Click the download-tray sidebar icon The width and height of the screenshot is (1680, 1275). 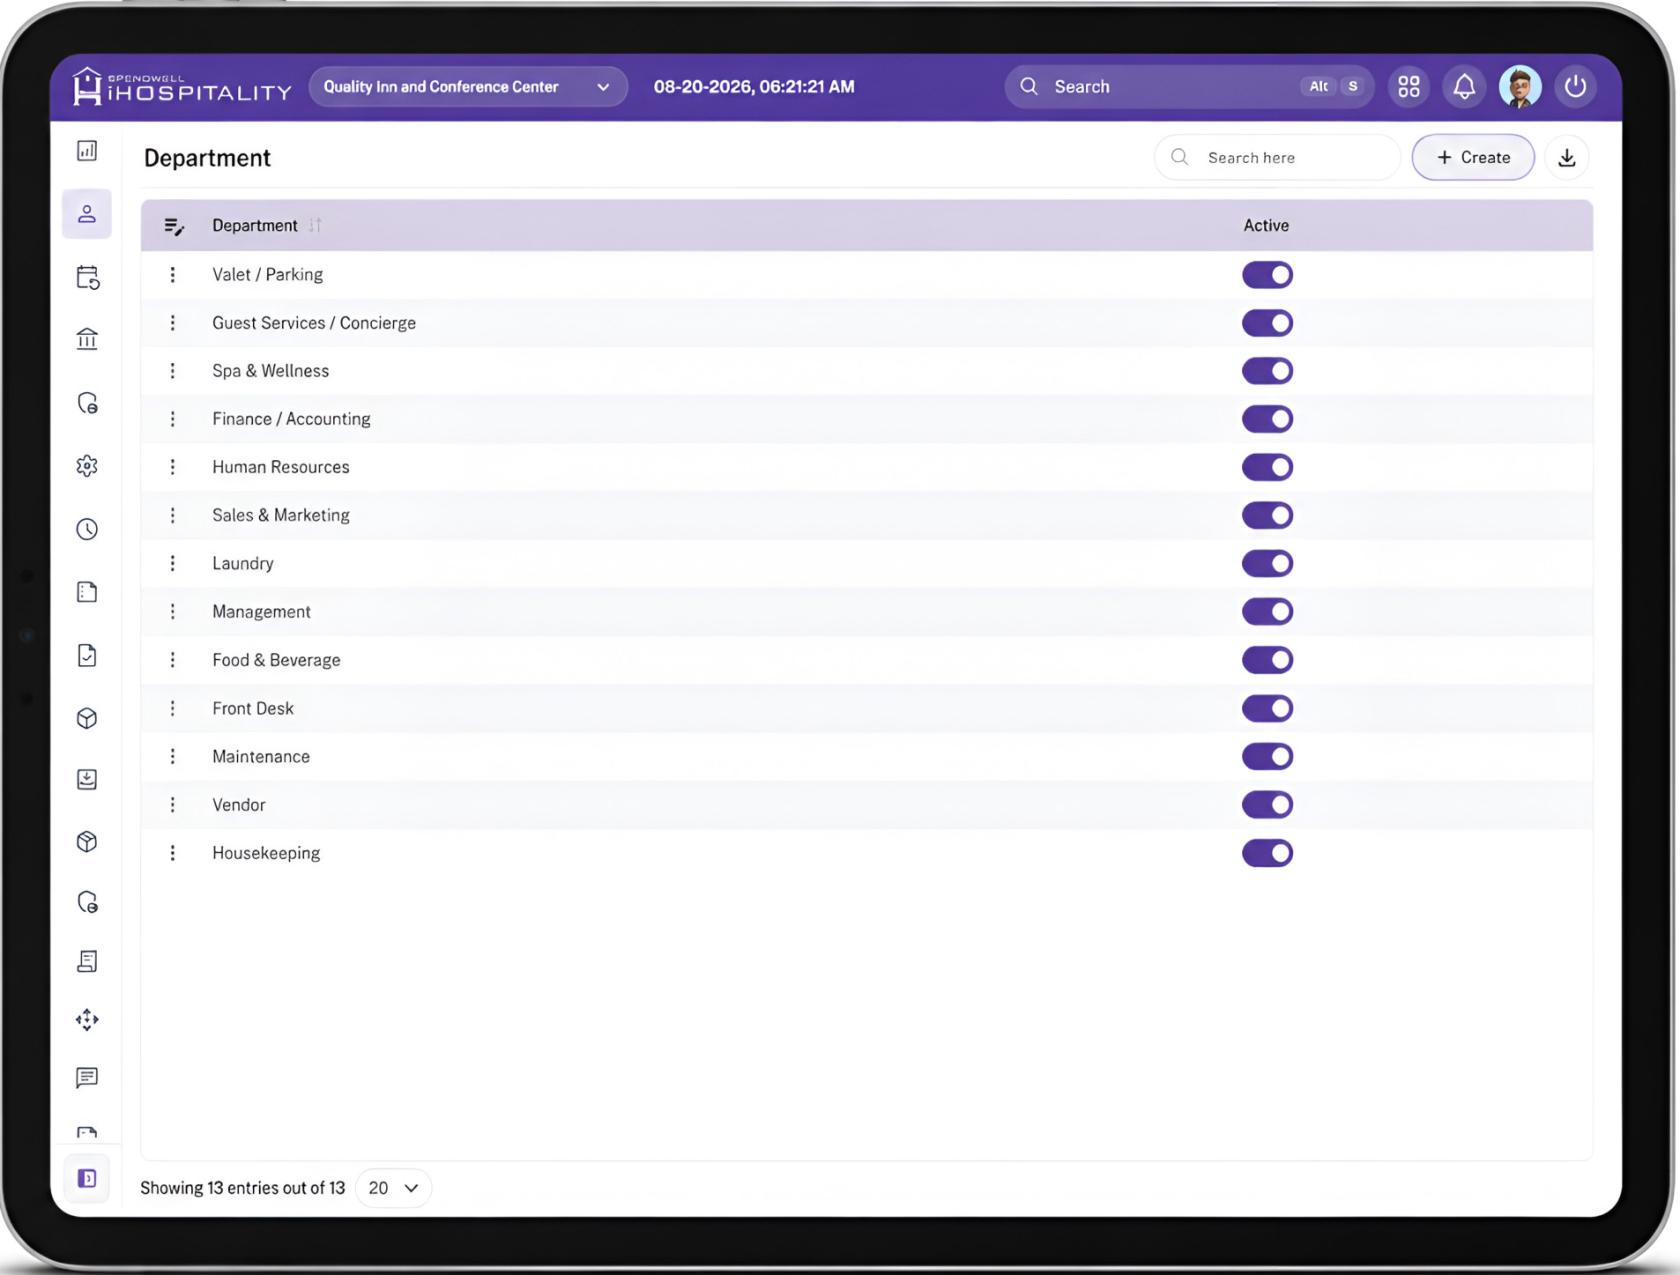tap(87, 779)
